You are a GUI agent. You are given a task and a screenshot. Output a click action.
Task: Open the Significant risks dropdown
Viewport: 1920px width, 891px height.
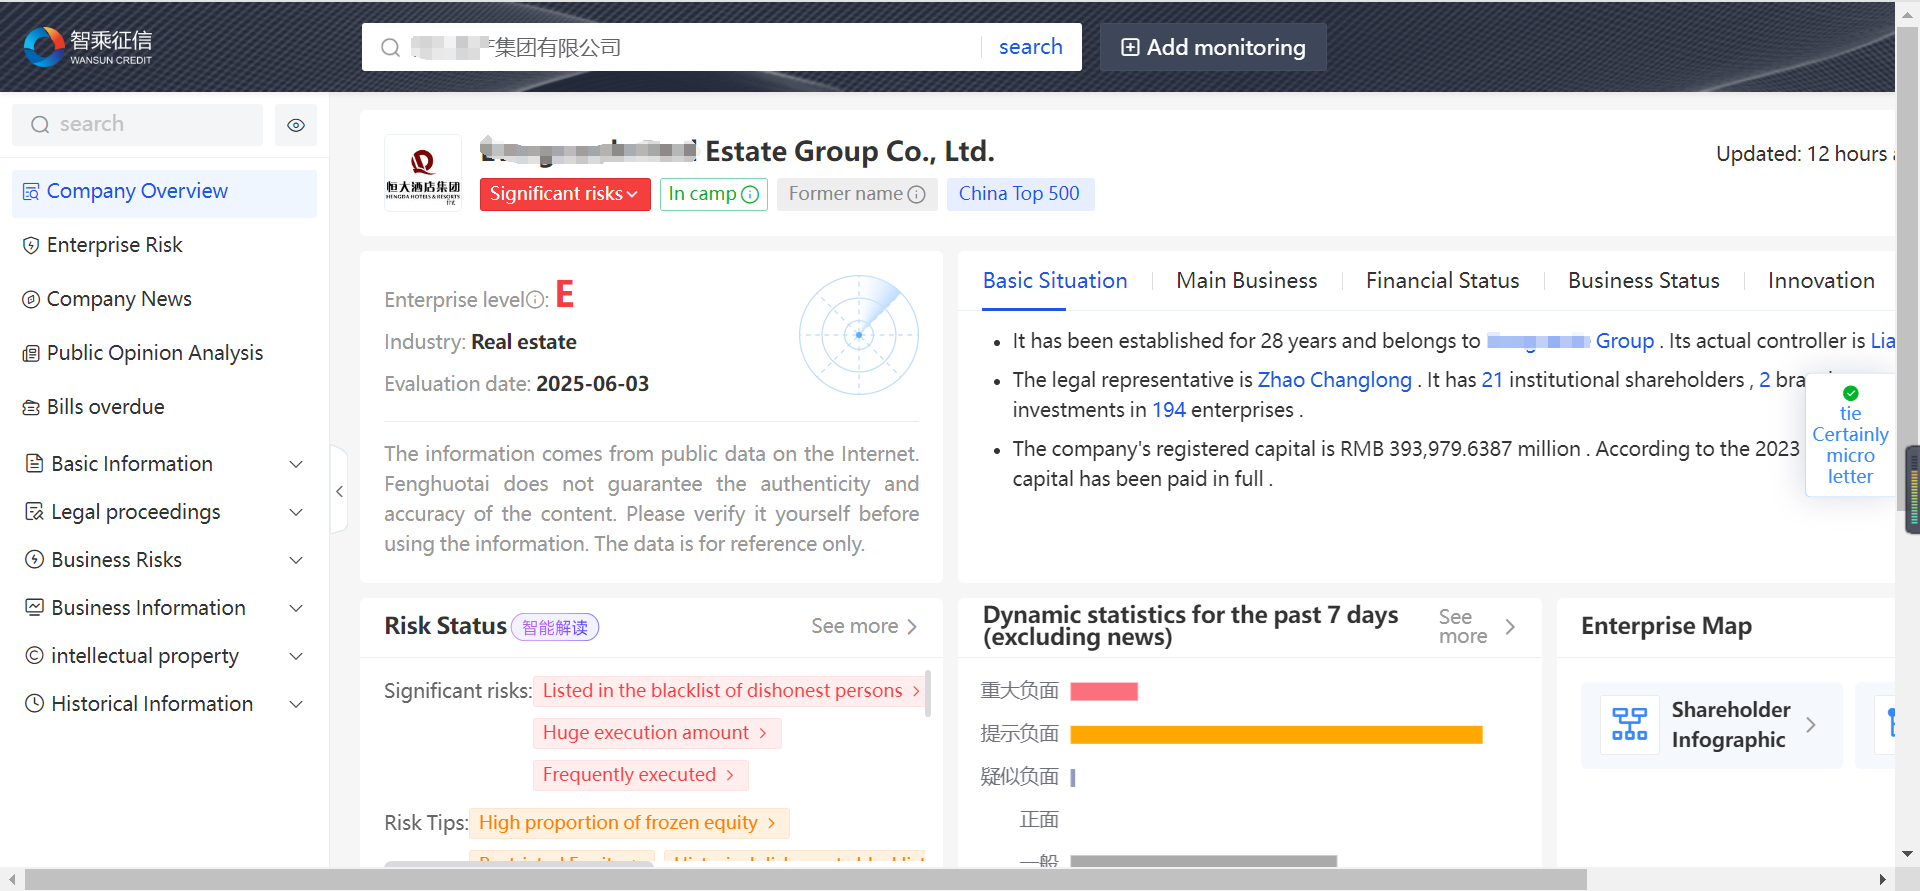(565, 194)
